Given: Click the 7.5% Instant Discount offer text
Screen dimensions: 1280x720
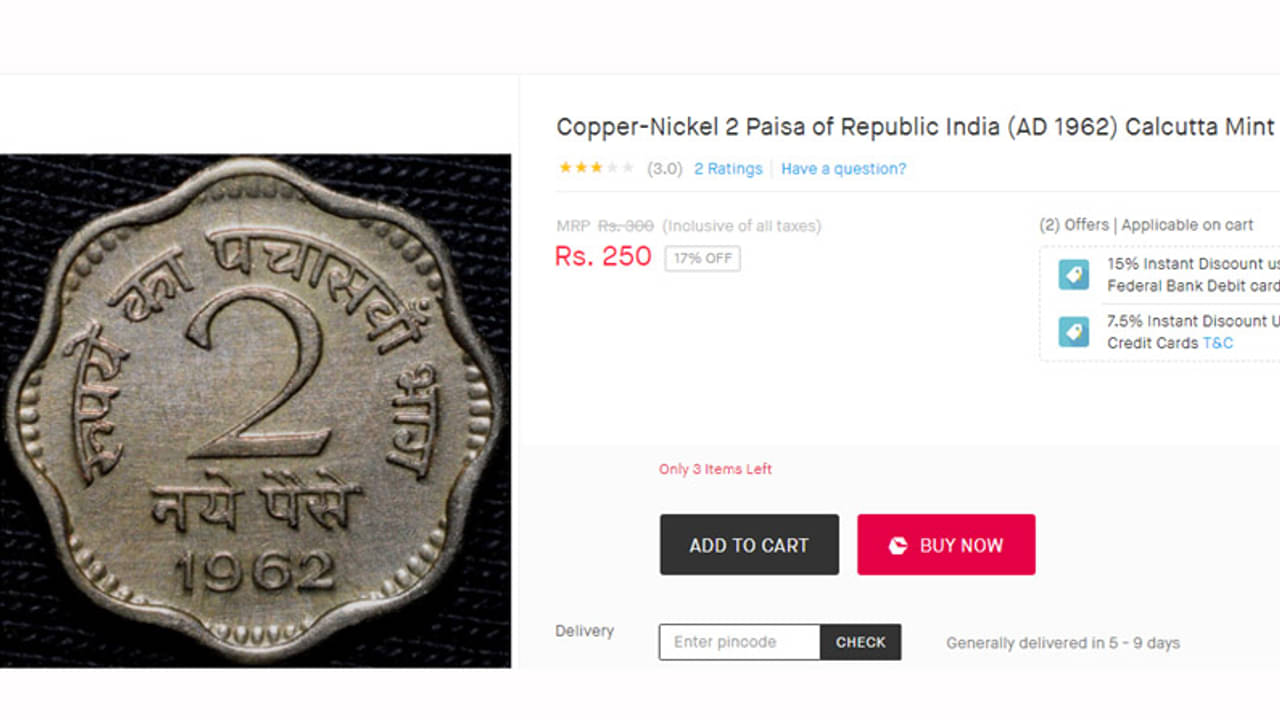Looking at the screenshot, I should [1192, 321].
